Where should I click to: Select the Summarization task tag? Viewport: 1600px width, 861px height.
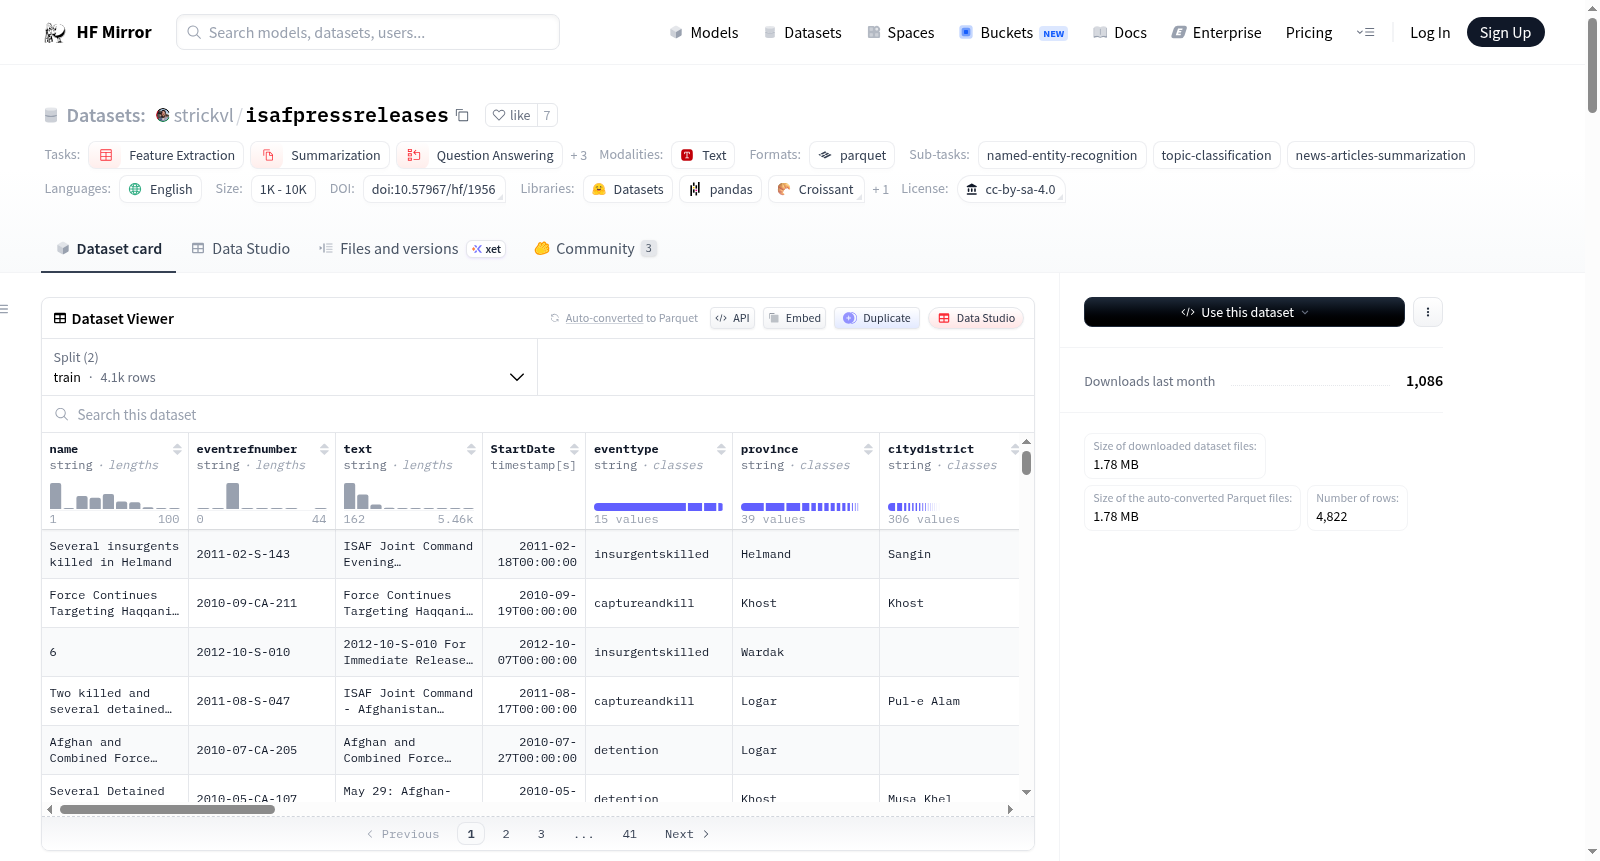coord(320,155)
